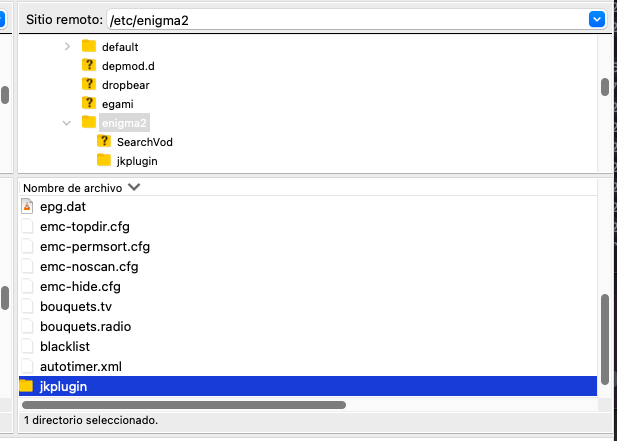Expand the default folder tree node
Screen dimensions: 617x441
pyautogui.click(x=67, y=47)
